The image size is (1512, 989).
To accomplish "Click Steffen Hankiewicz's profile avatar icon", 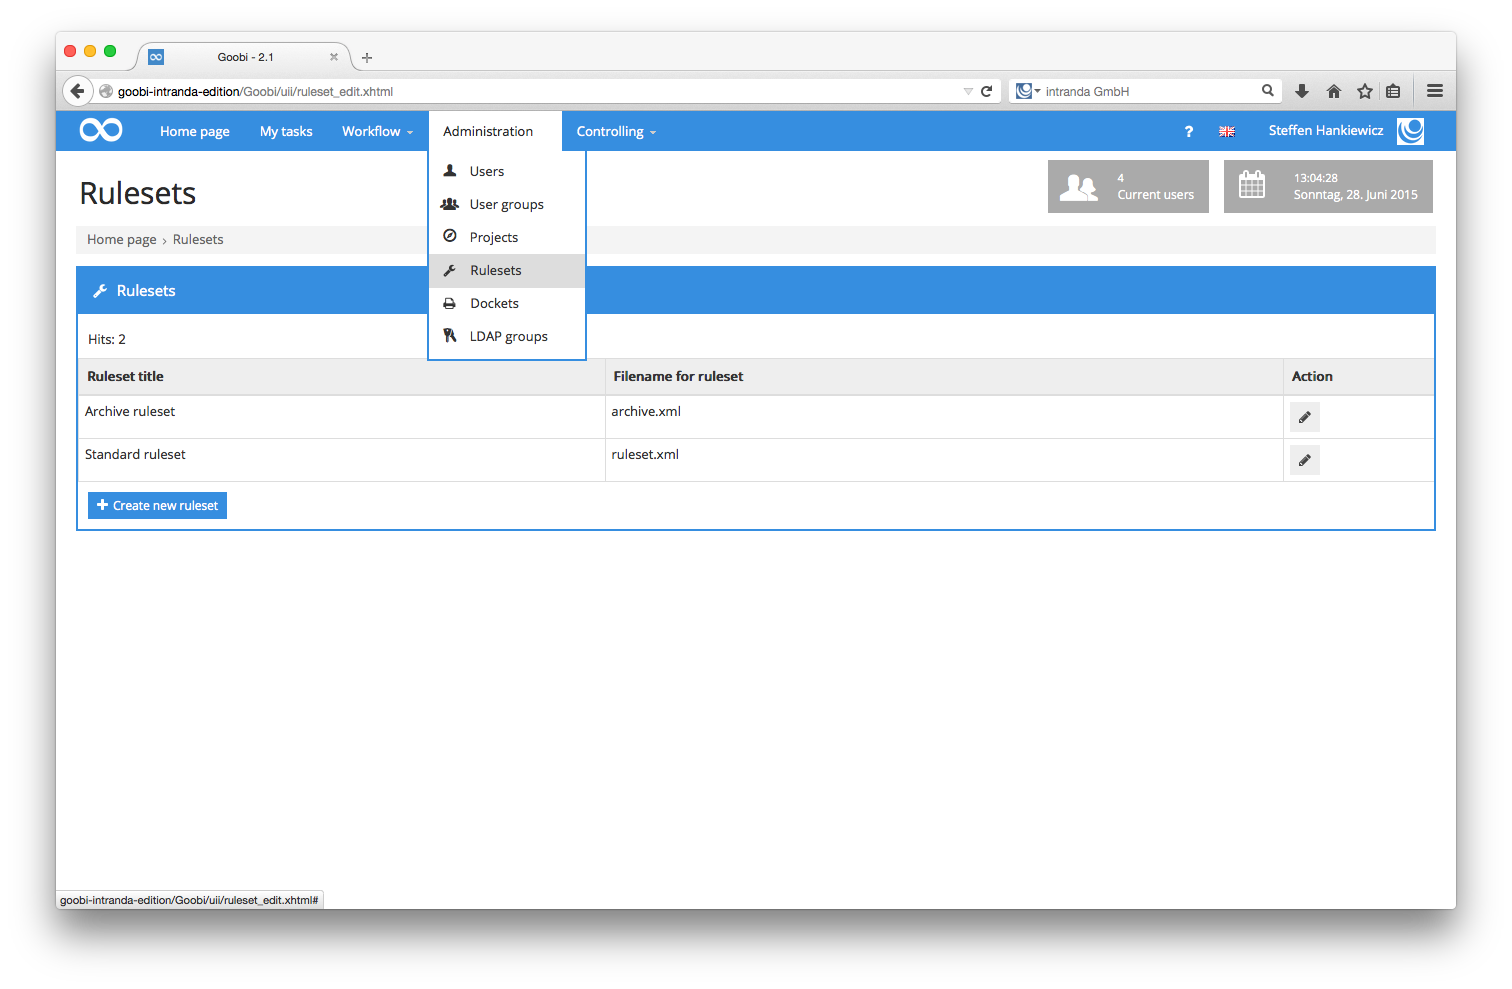I will pyautogui.click(x=1410, y=131).
